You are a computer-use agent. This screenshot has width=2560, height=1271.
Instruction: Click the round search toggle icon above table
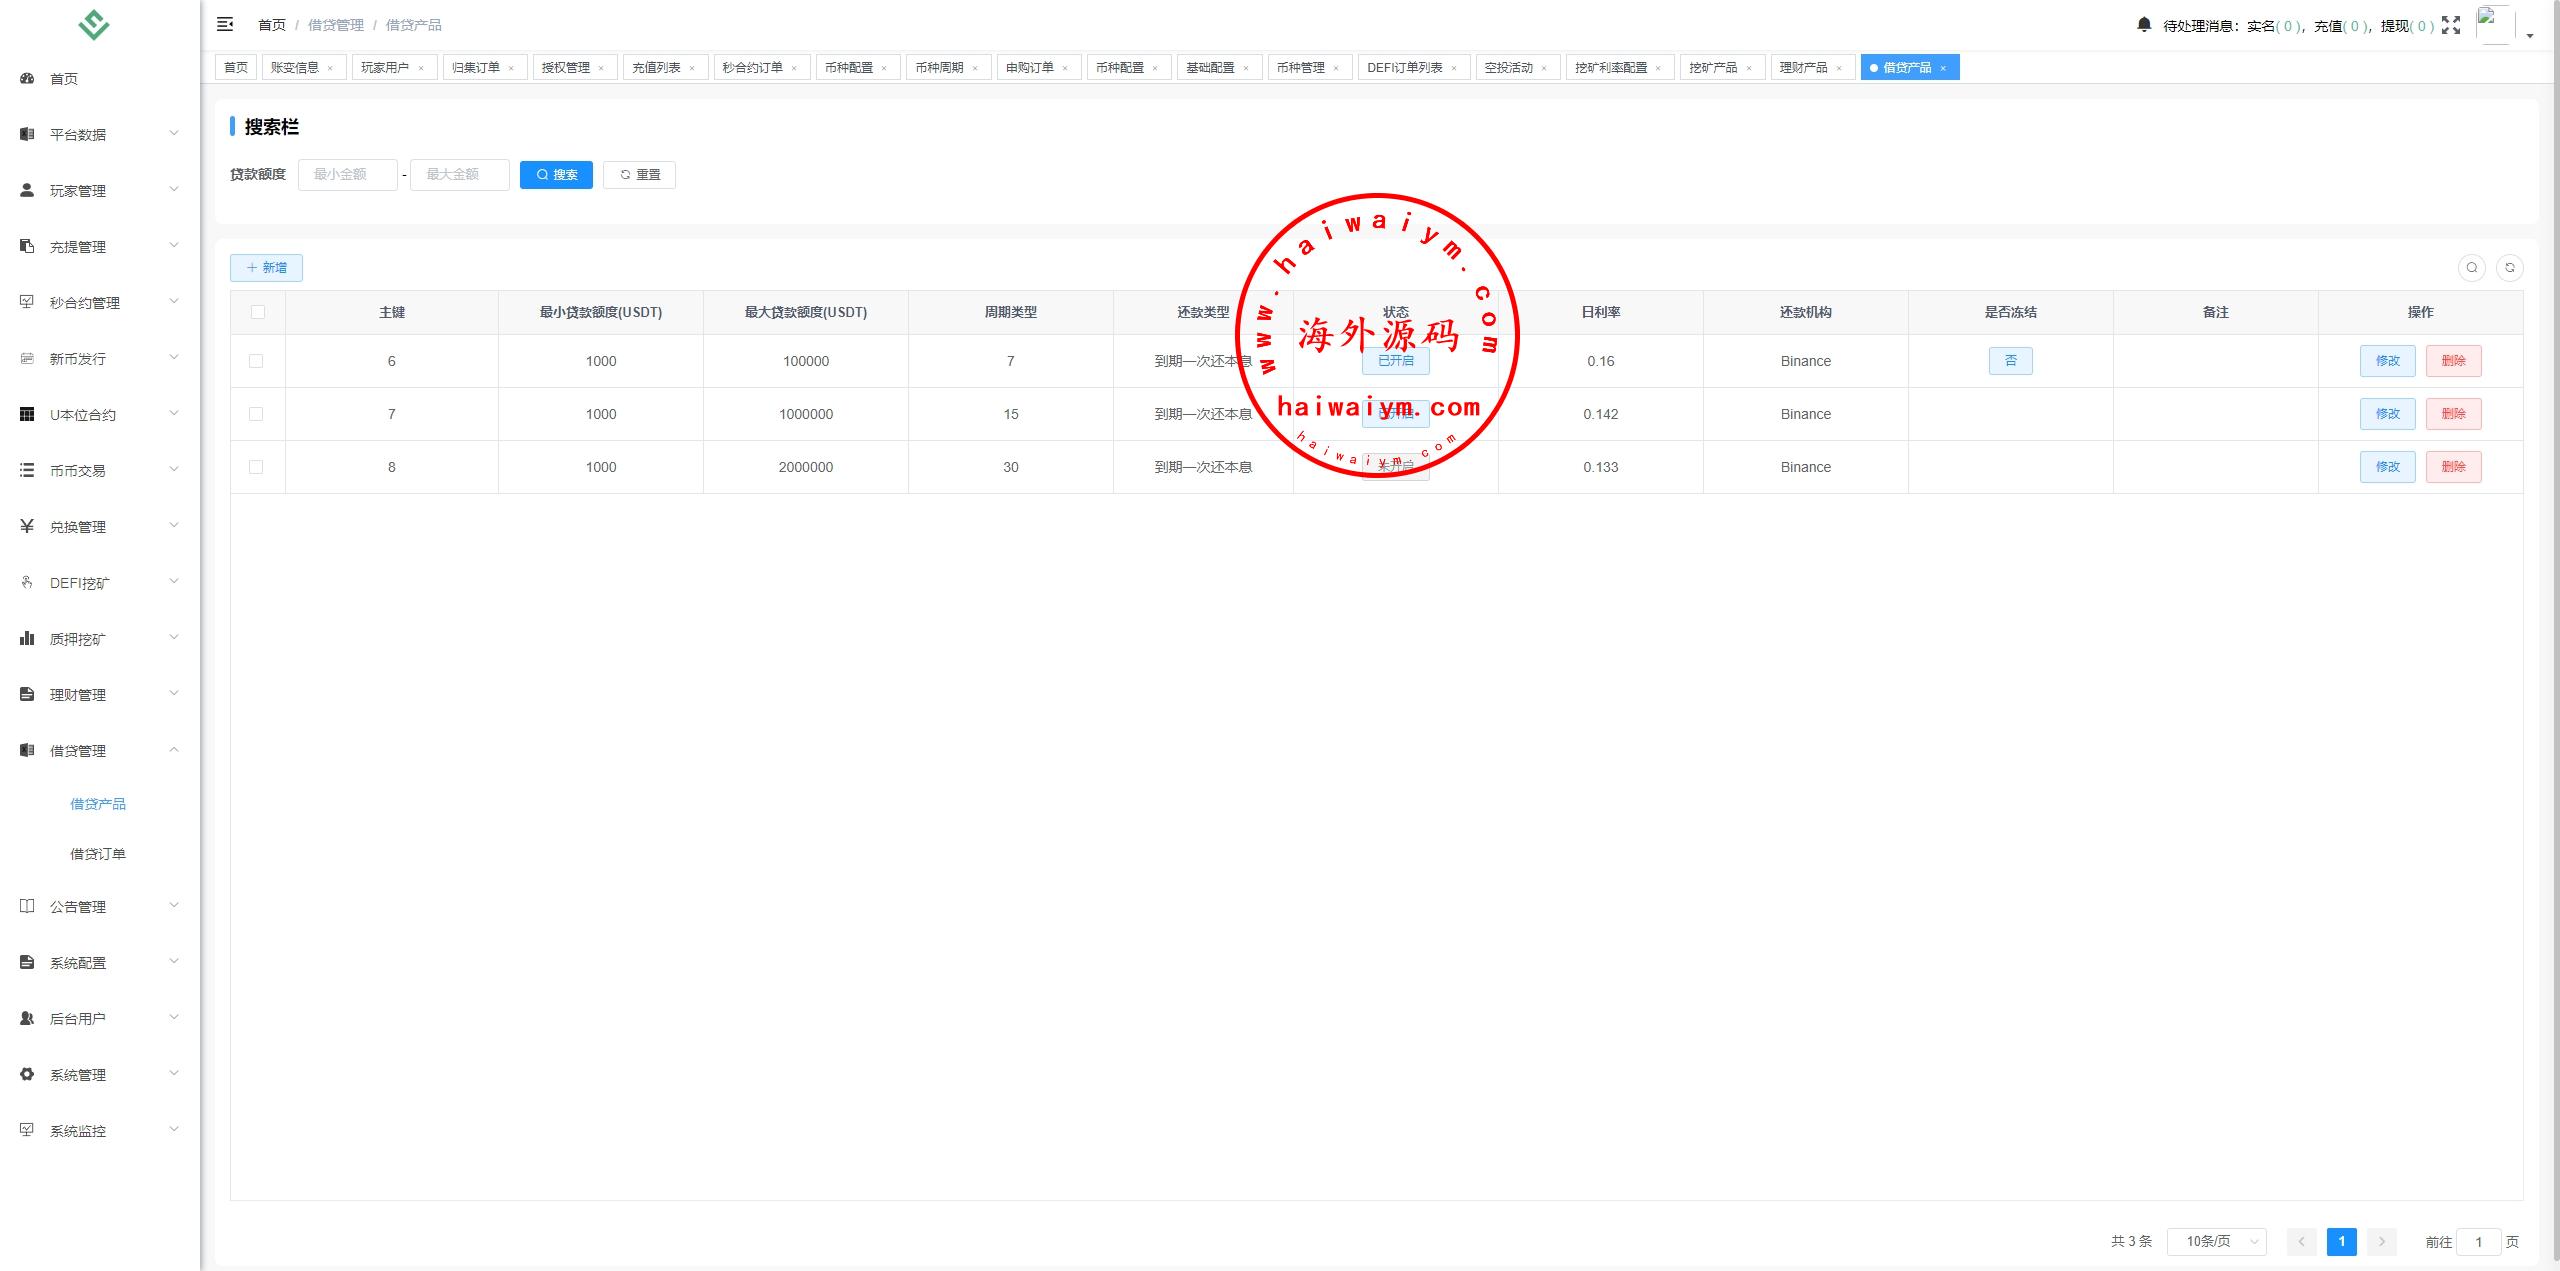tap(2471, 267)
